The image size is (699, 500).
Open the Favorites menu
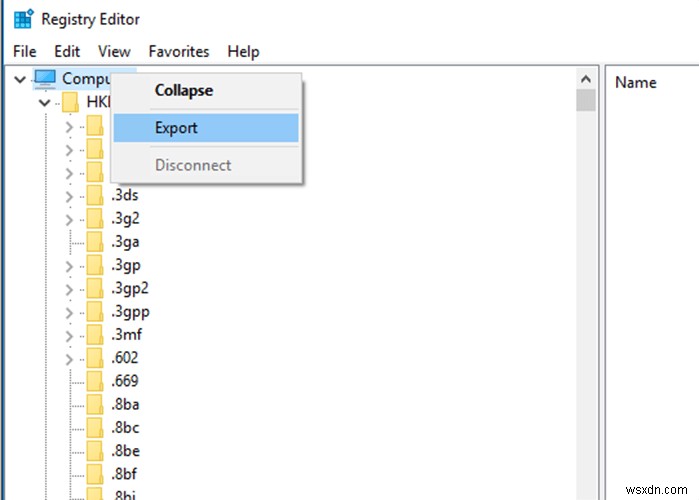tap(179, 52)
